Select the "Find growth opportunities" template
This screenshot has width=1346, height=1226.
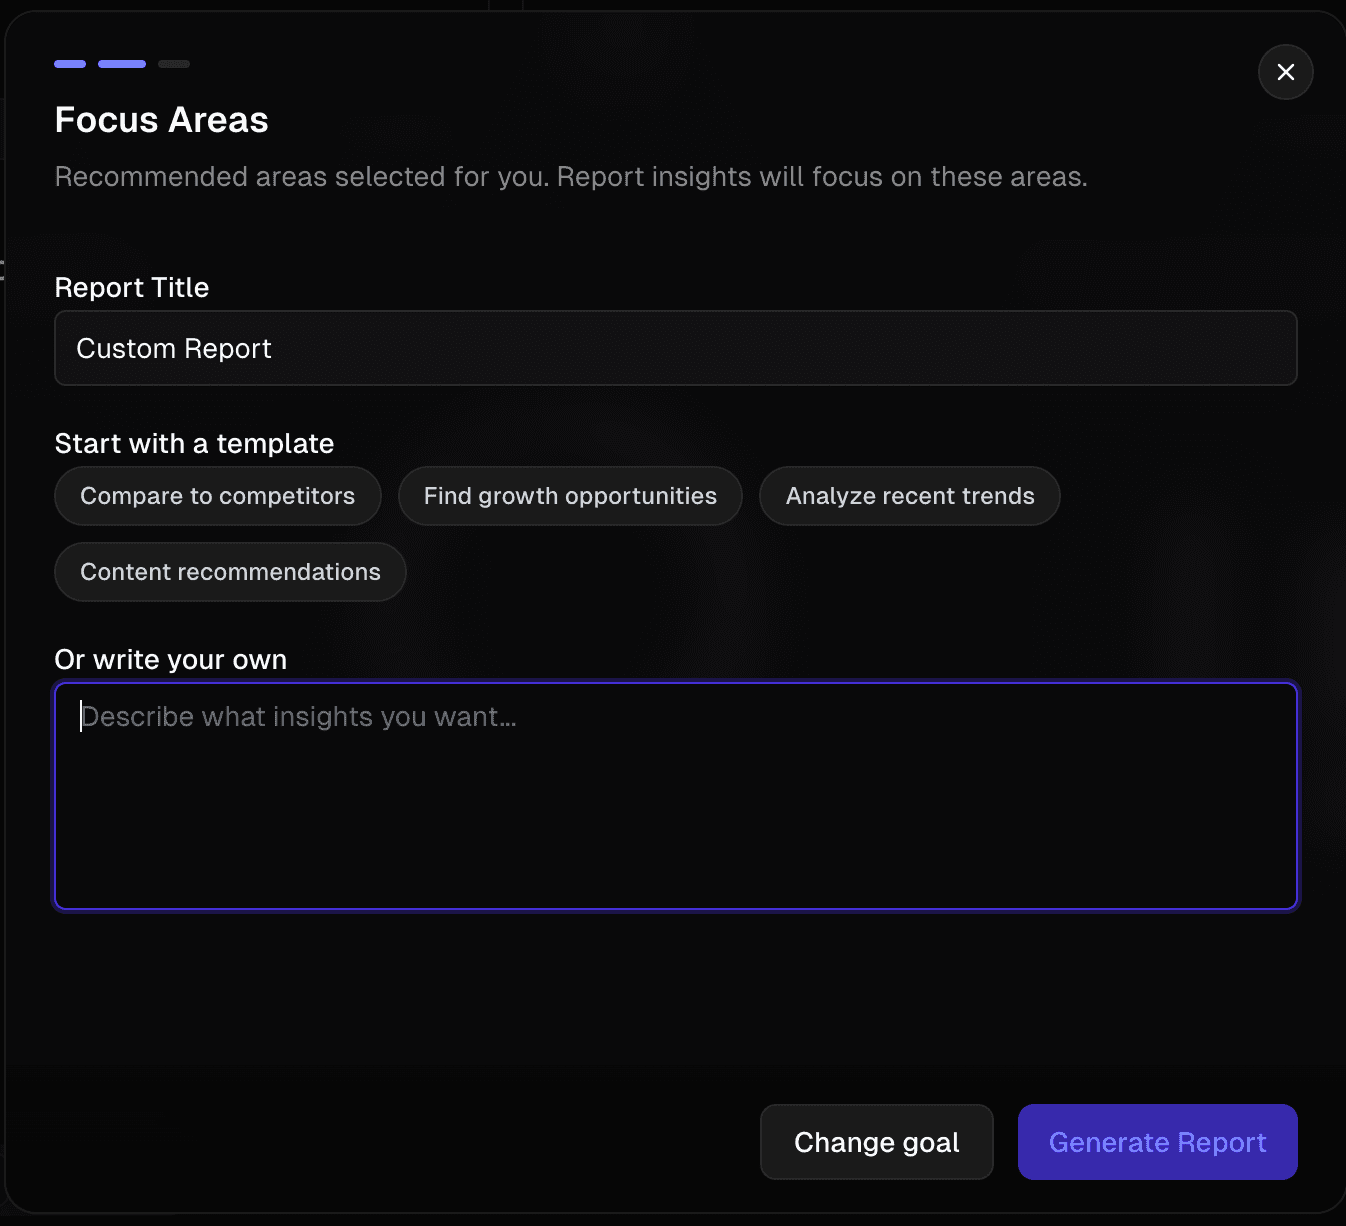569,495
